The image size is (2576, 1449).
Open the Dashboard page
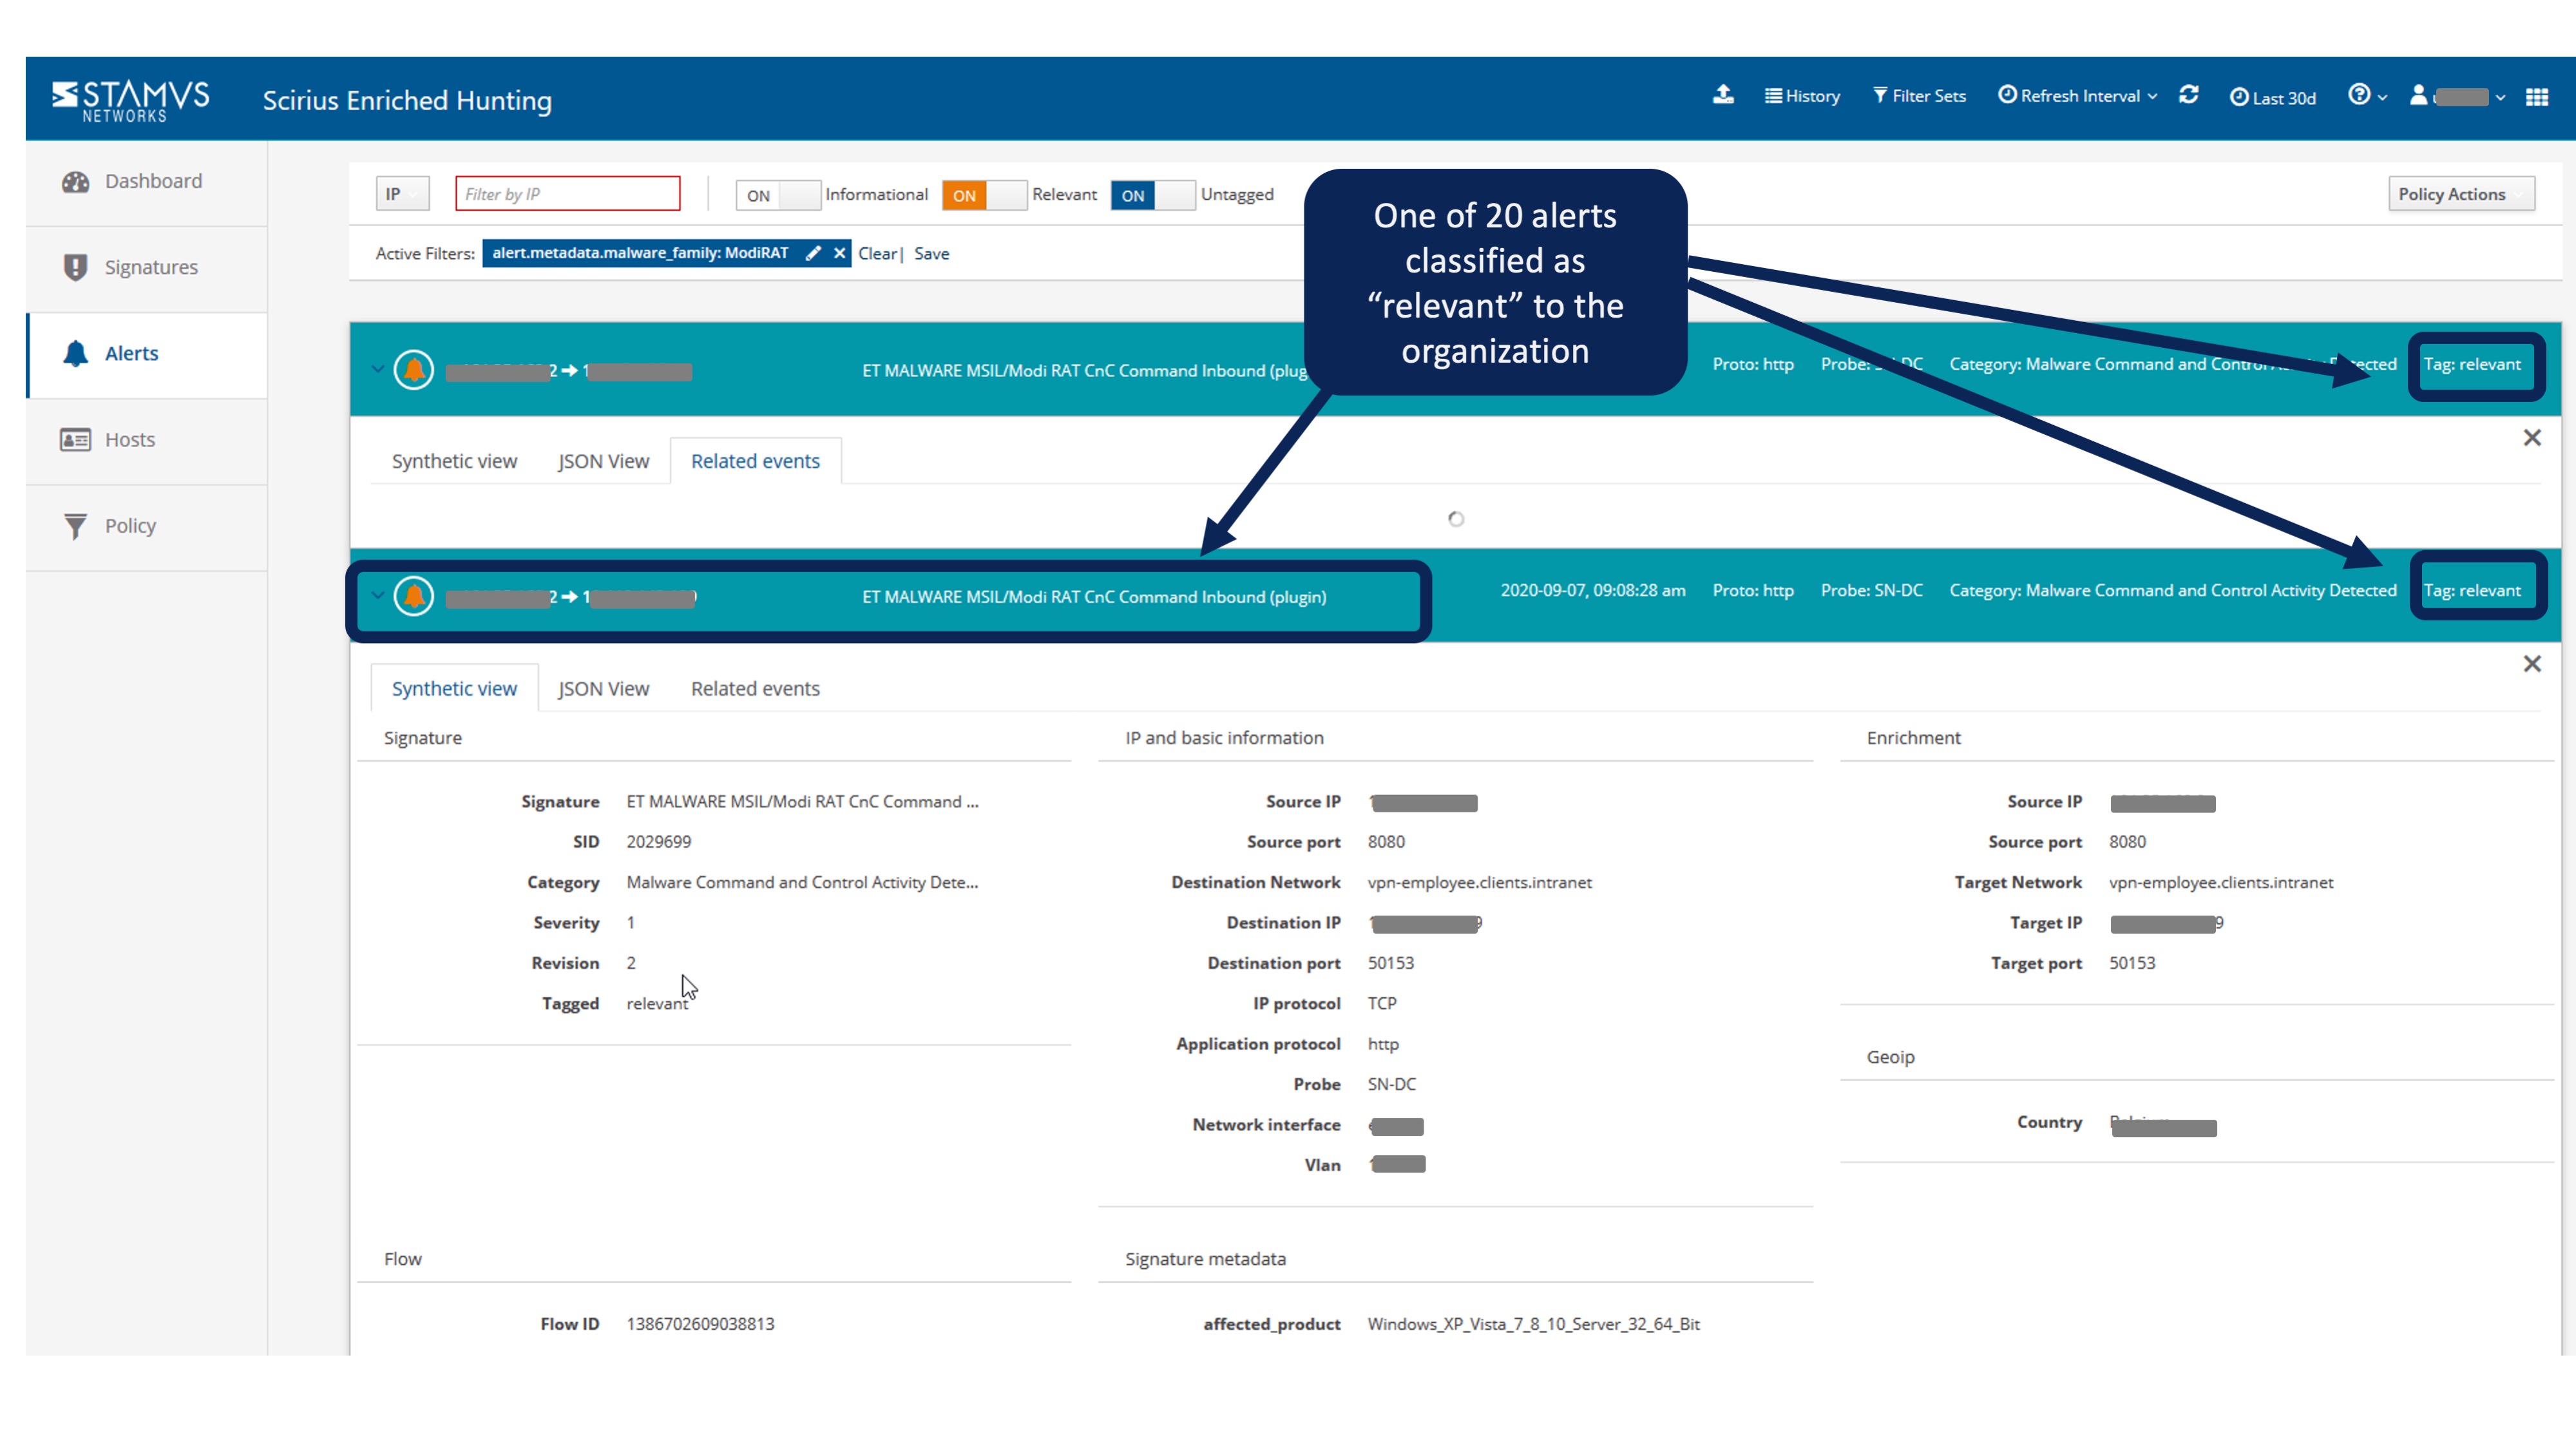click(152, 181)
